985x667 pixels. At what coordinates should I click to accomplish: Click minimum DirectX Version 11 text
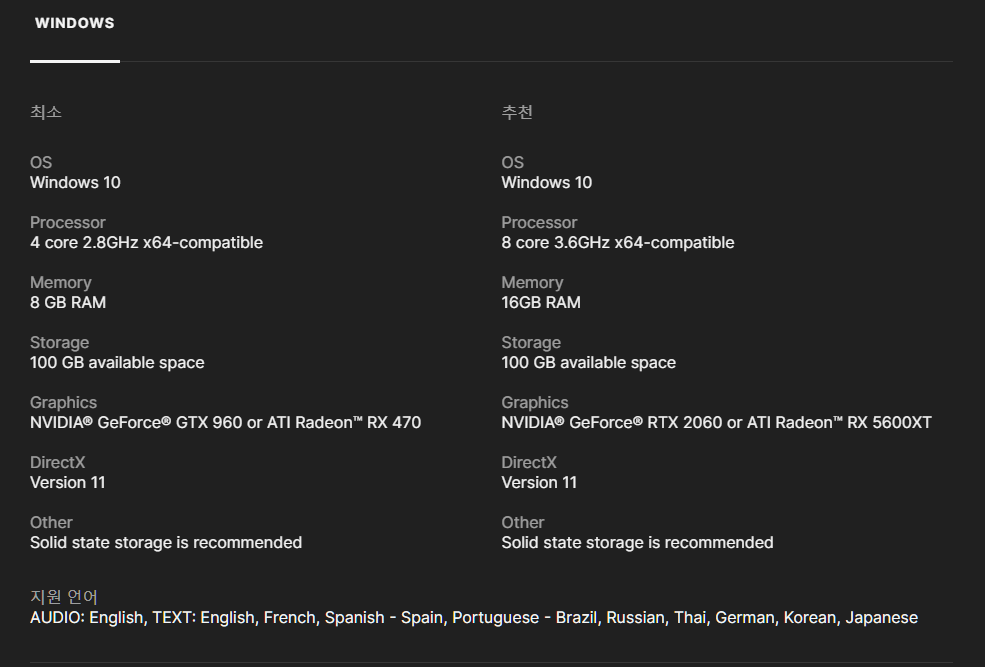(68, 483)
